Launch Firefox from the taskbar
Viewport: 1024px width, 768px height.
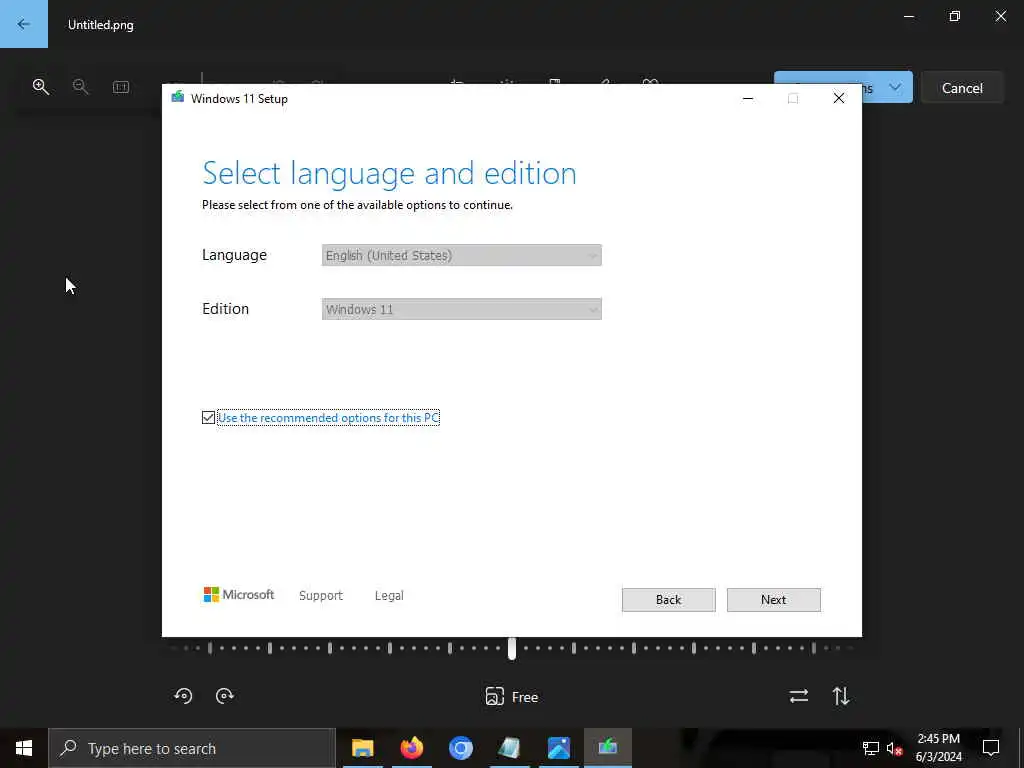[411, 748]
